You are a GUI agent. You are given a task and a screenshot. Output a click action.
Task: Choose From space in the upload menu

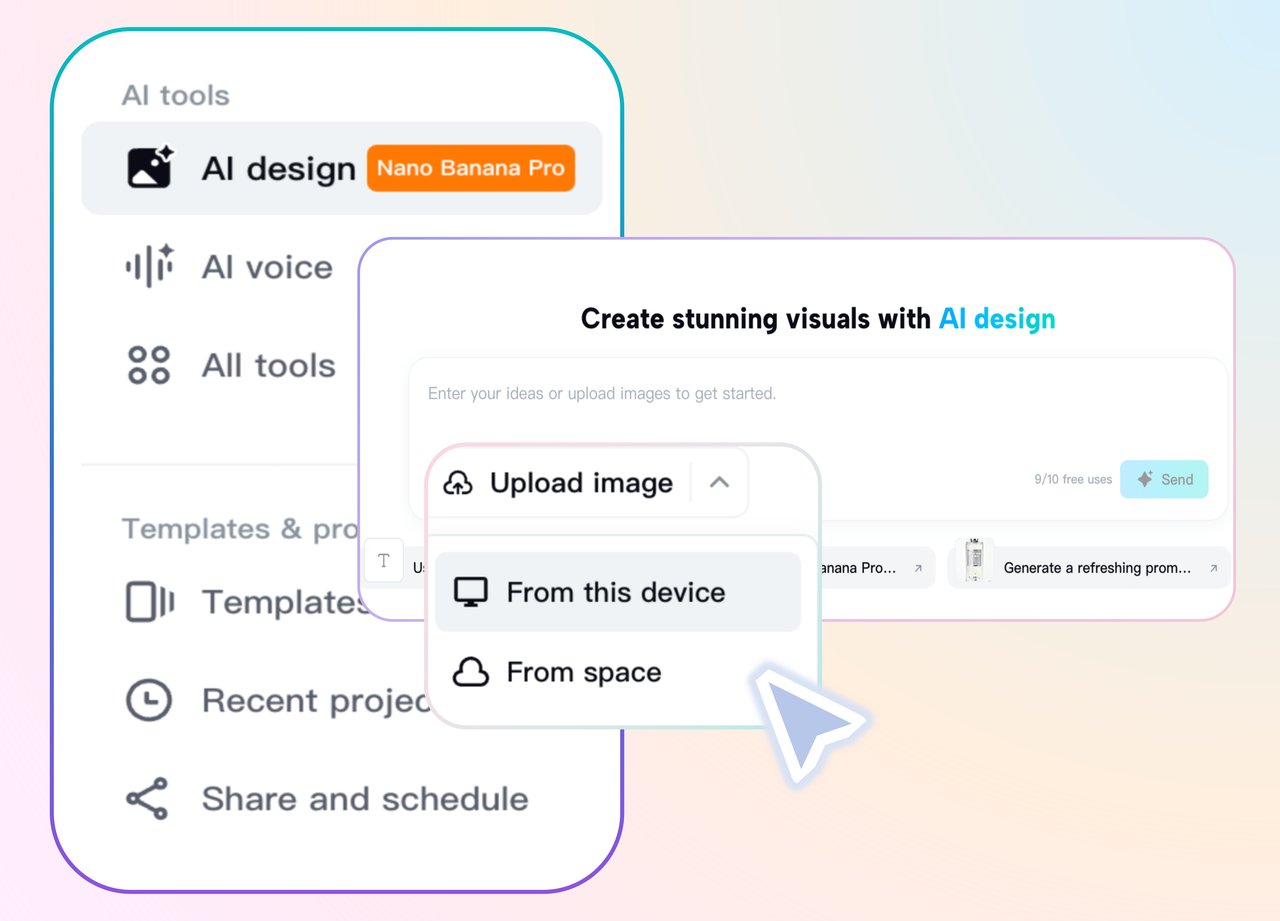pos(618,672)
